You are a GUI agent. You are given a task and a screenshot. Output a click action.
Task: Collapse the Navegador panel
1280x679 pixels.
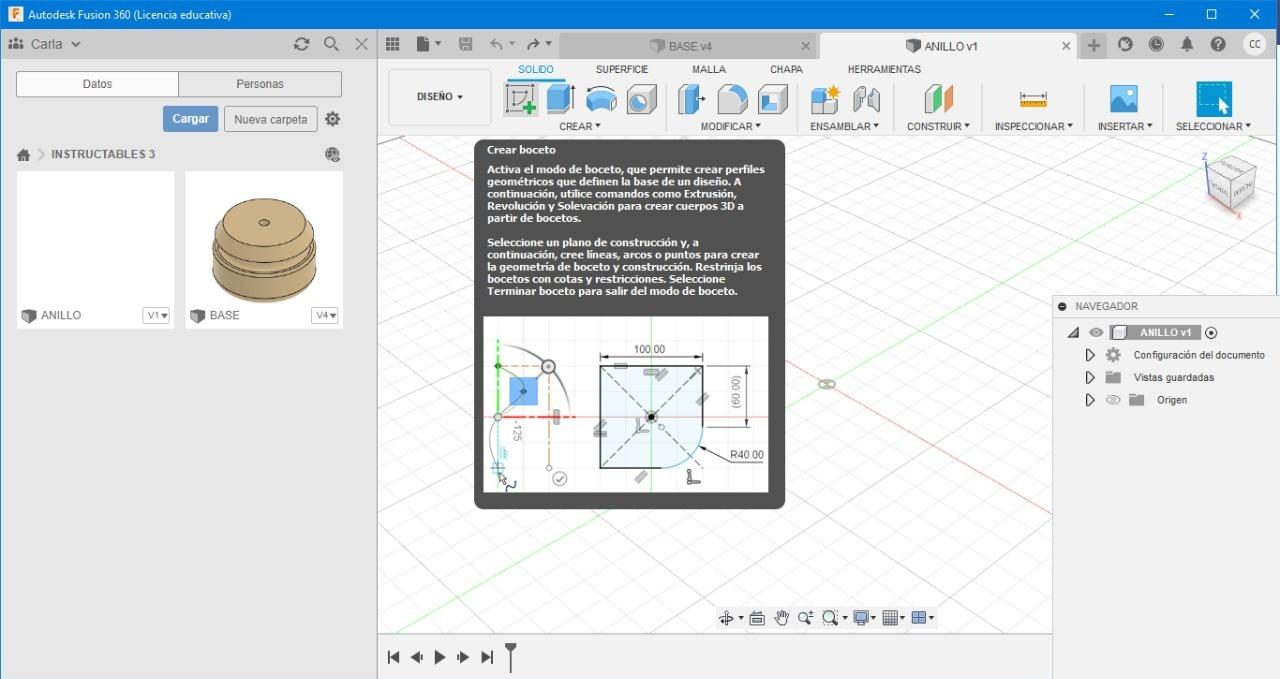1063,306
